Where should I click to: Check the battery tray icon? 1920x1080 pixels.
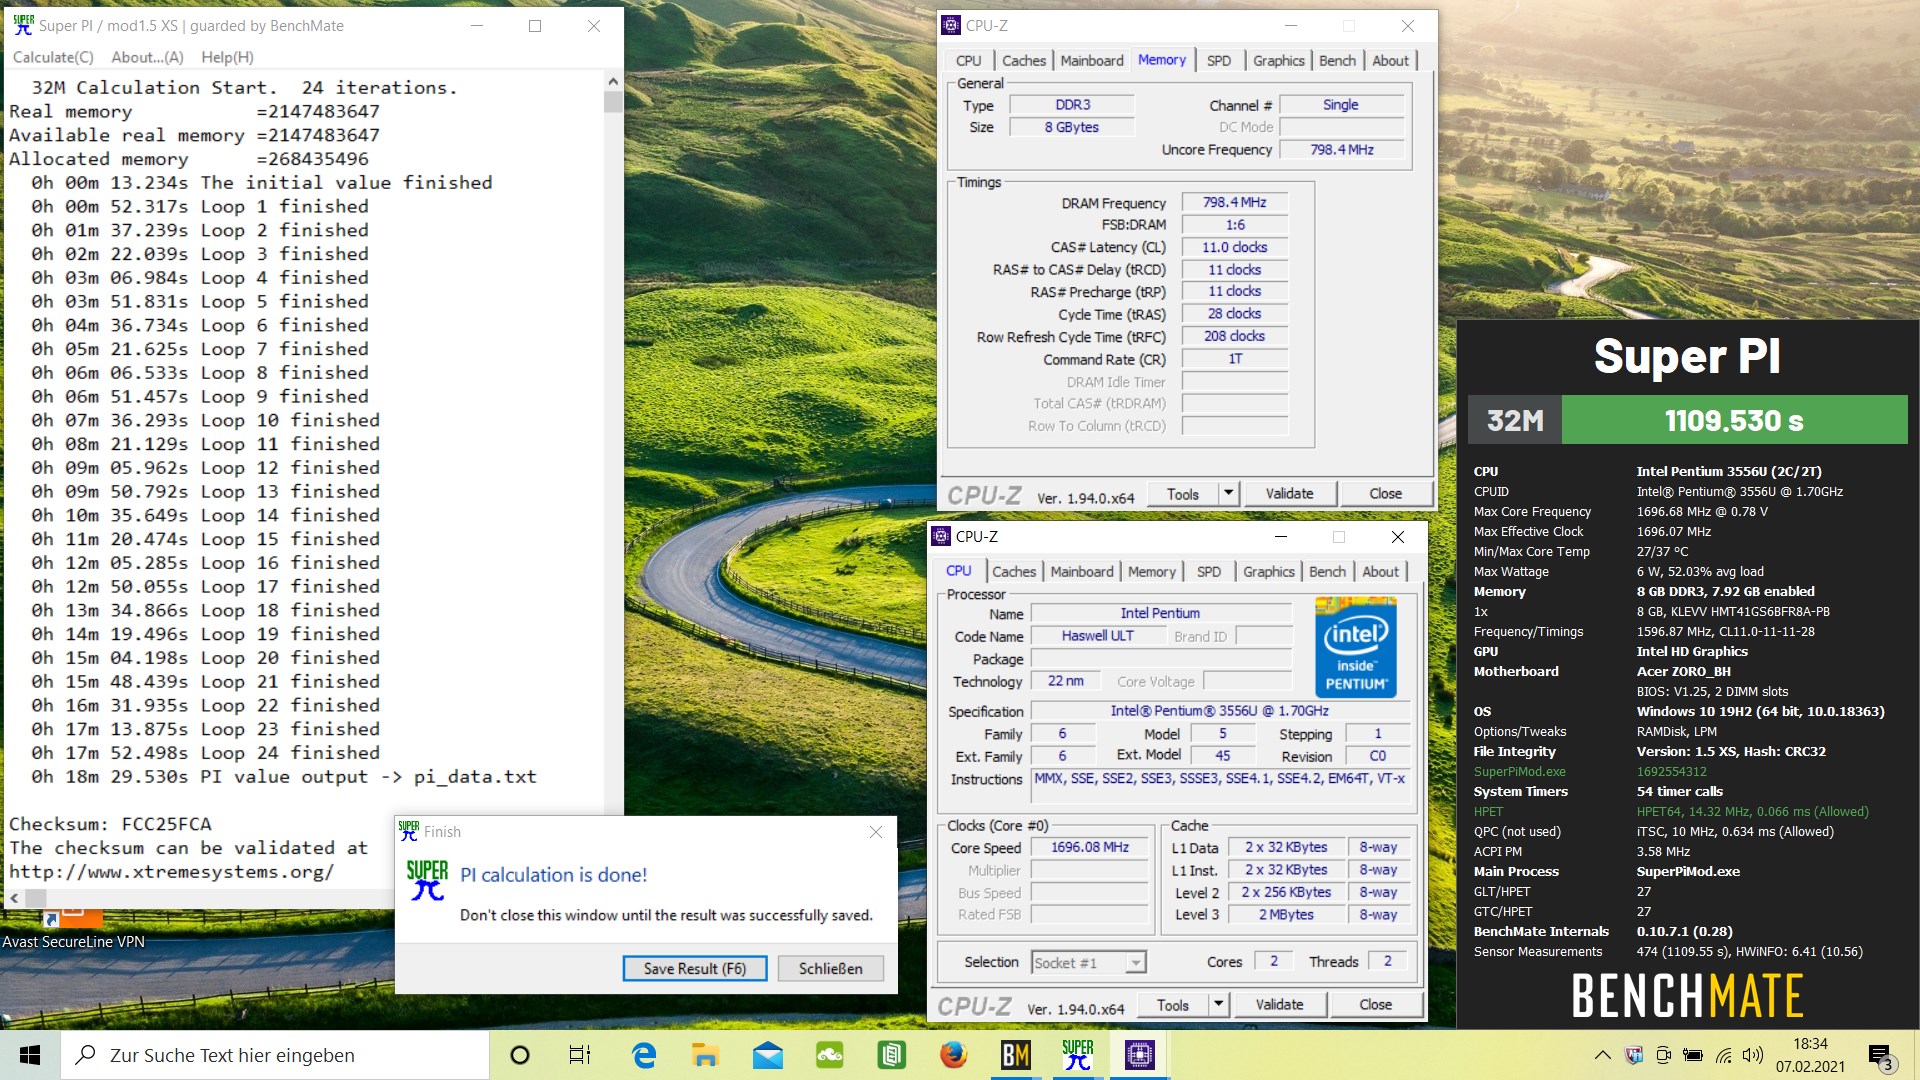(1693, 1055)
